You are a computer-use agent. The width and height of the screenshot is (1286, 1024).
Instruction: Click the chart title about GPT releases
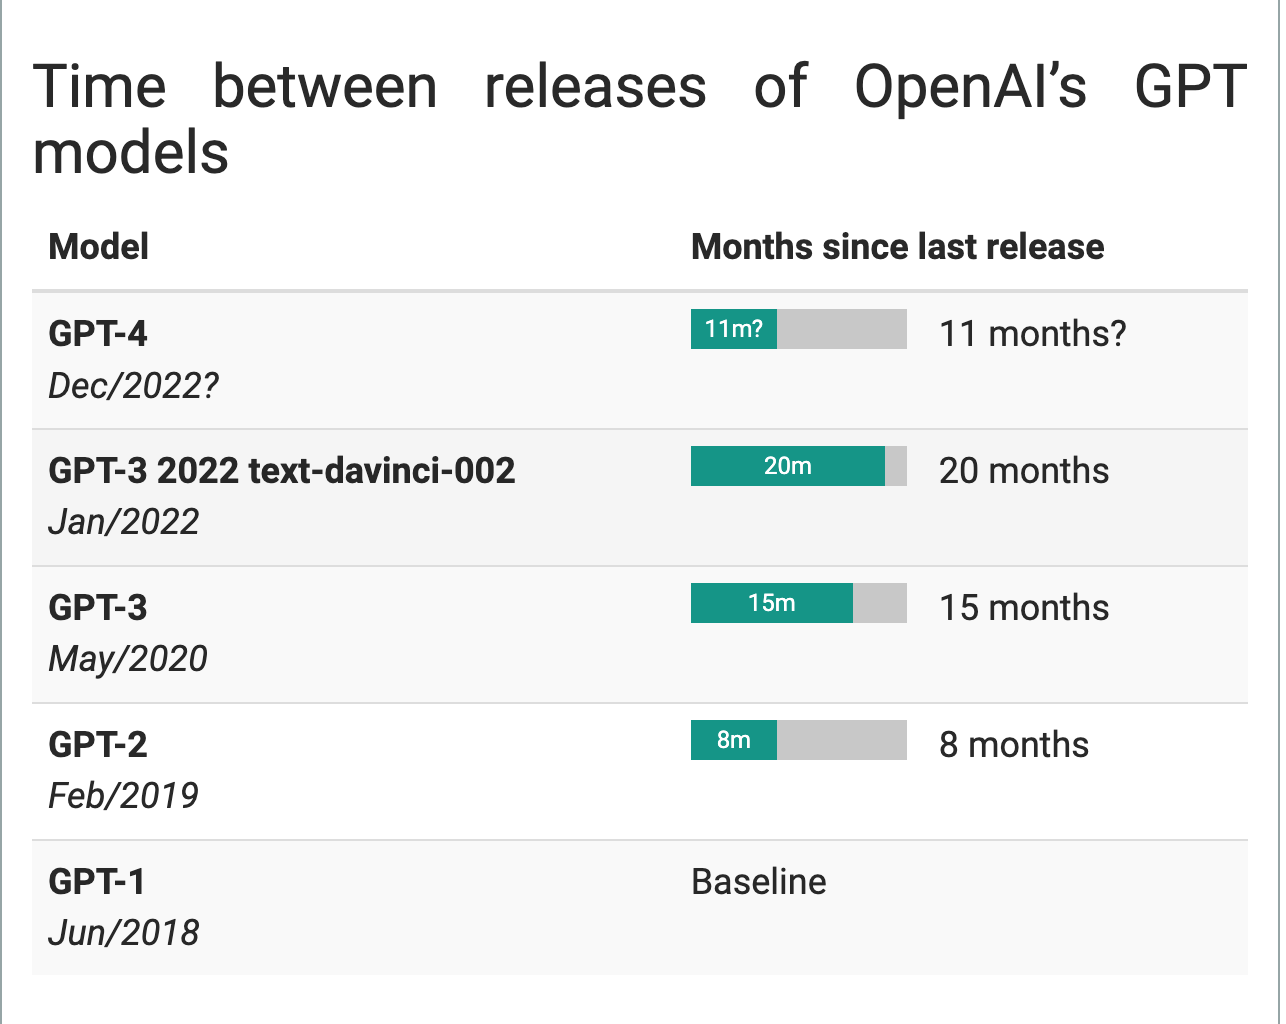[x=640, y=119]
